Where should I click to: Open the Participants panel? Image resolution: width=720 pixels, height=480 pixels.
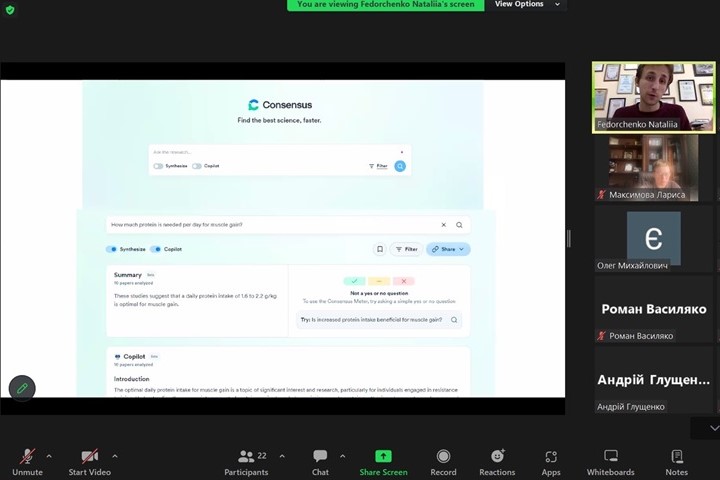coord(246,456)
